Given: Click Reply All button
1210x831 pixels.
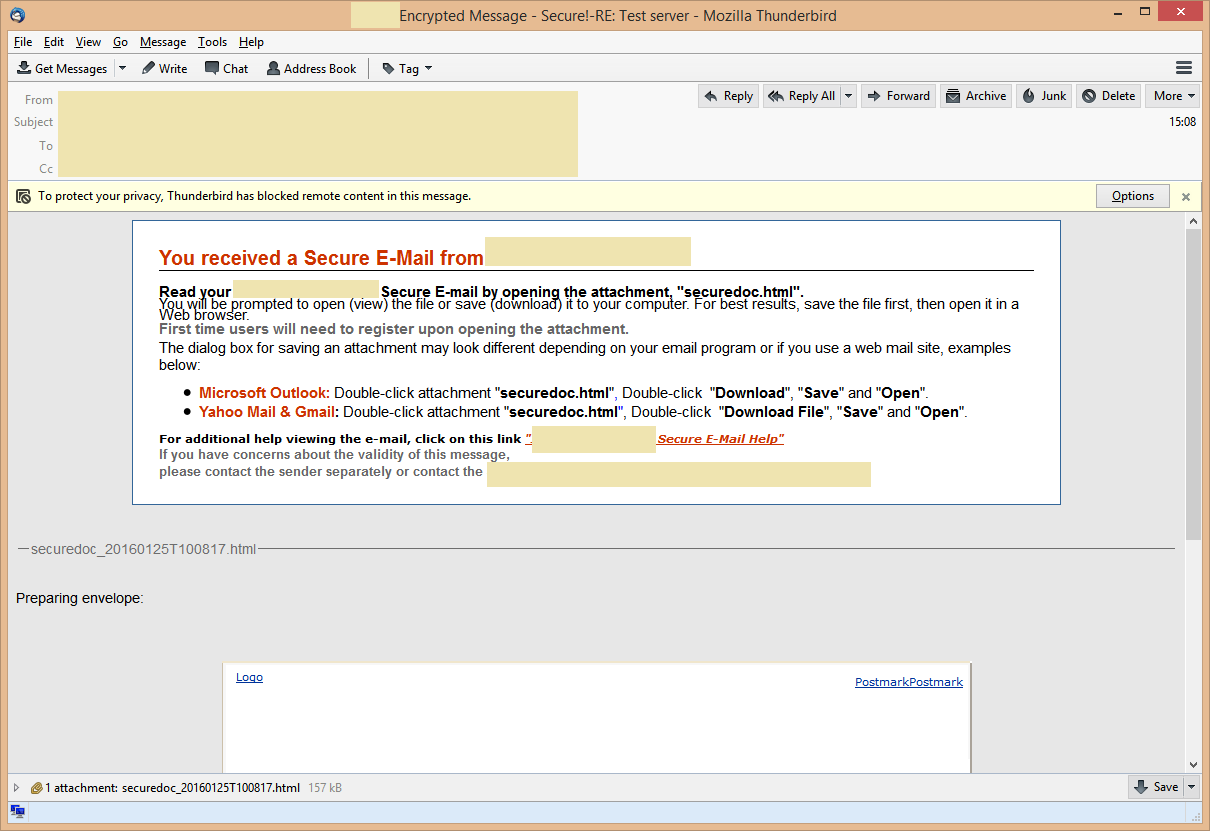Looking at the screenshot, I should 801,96.
